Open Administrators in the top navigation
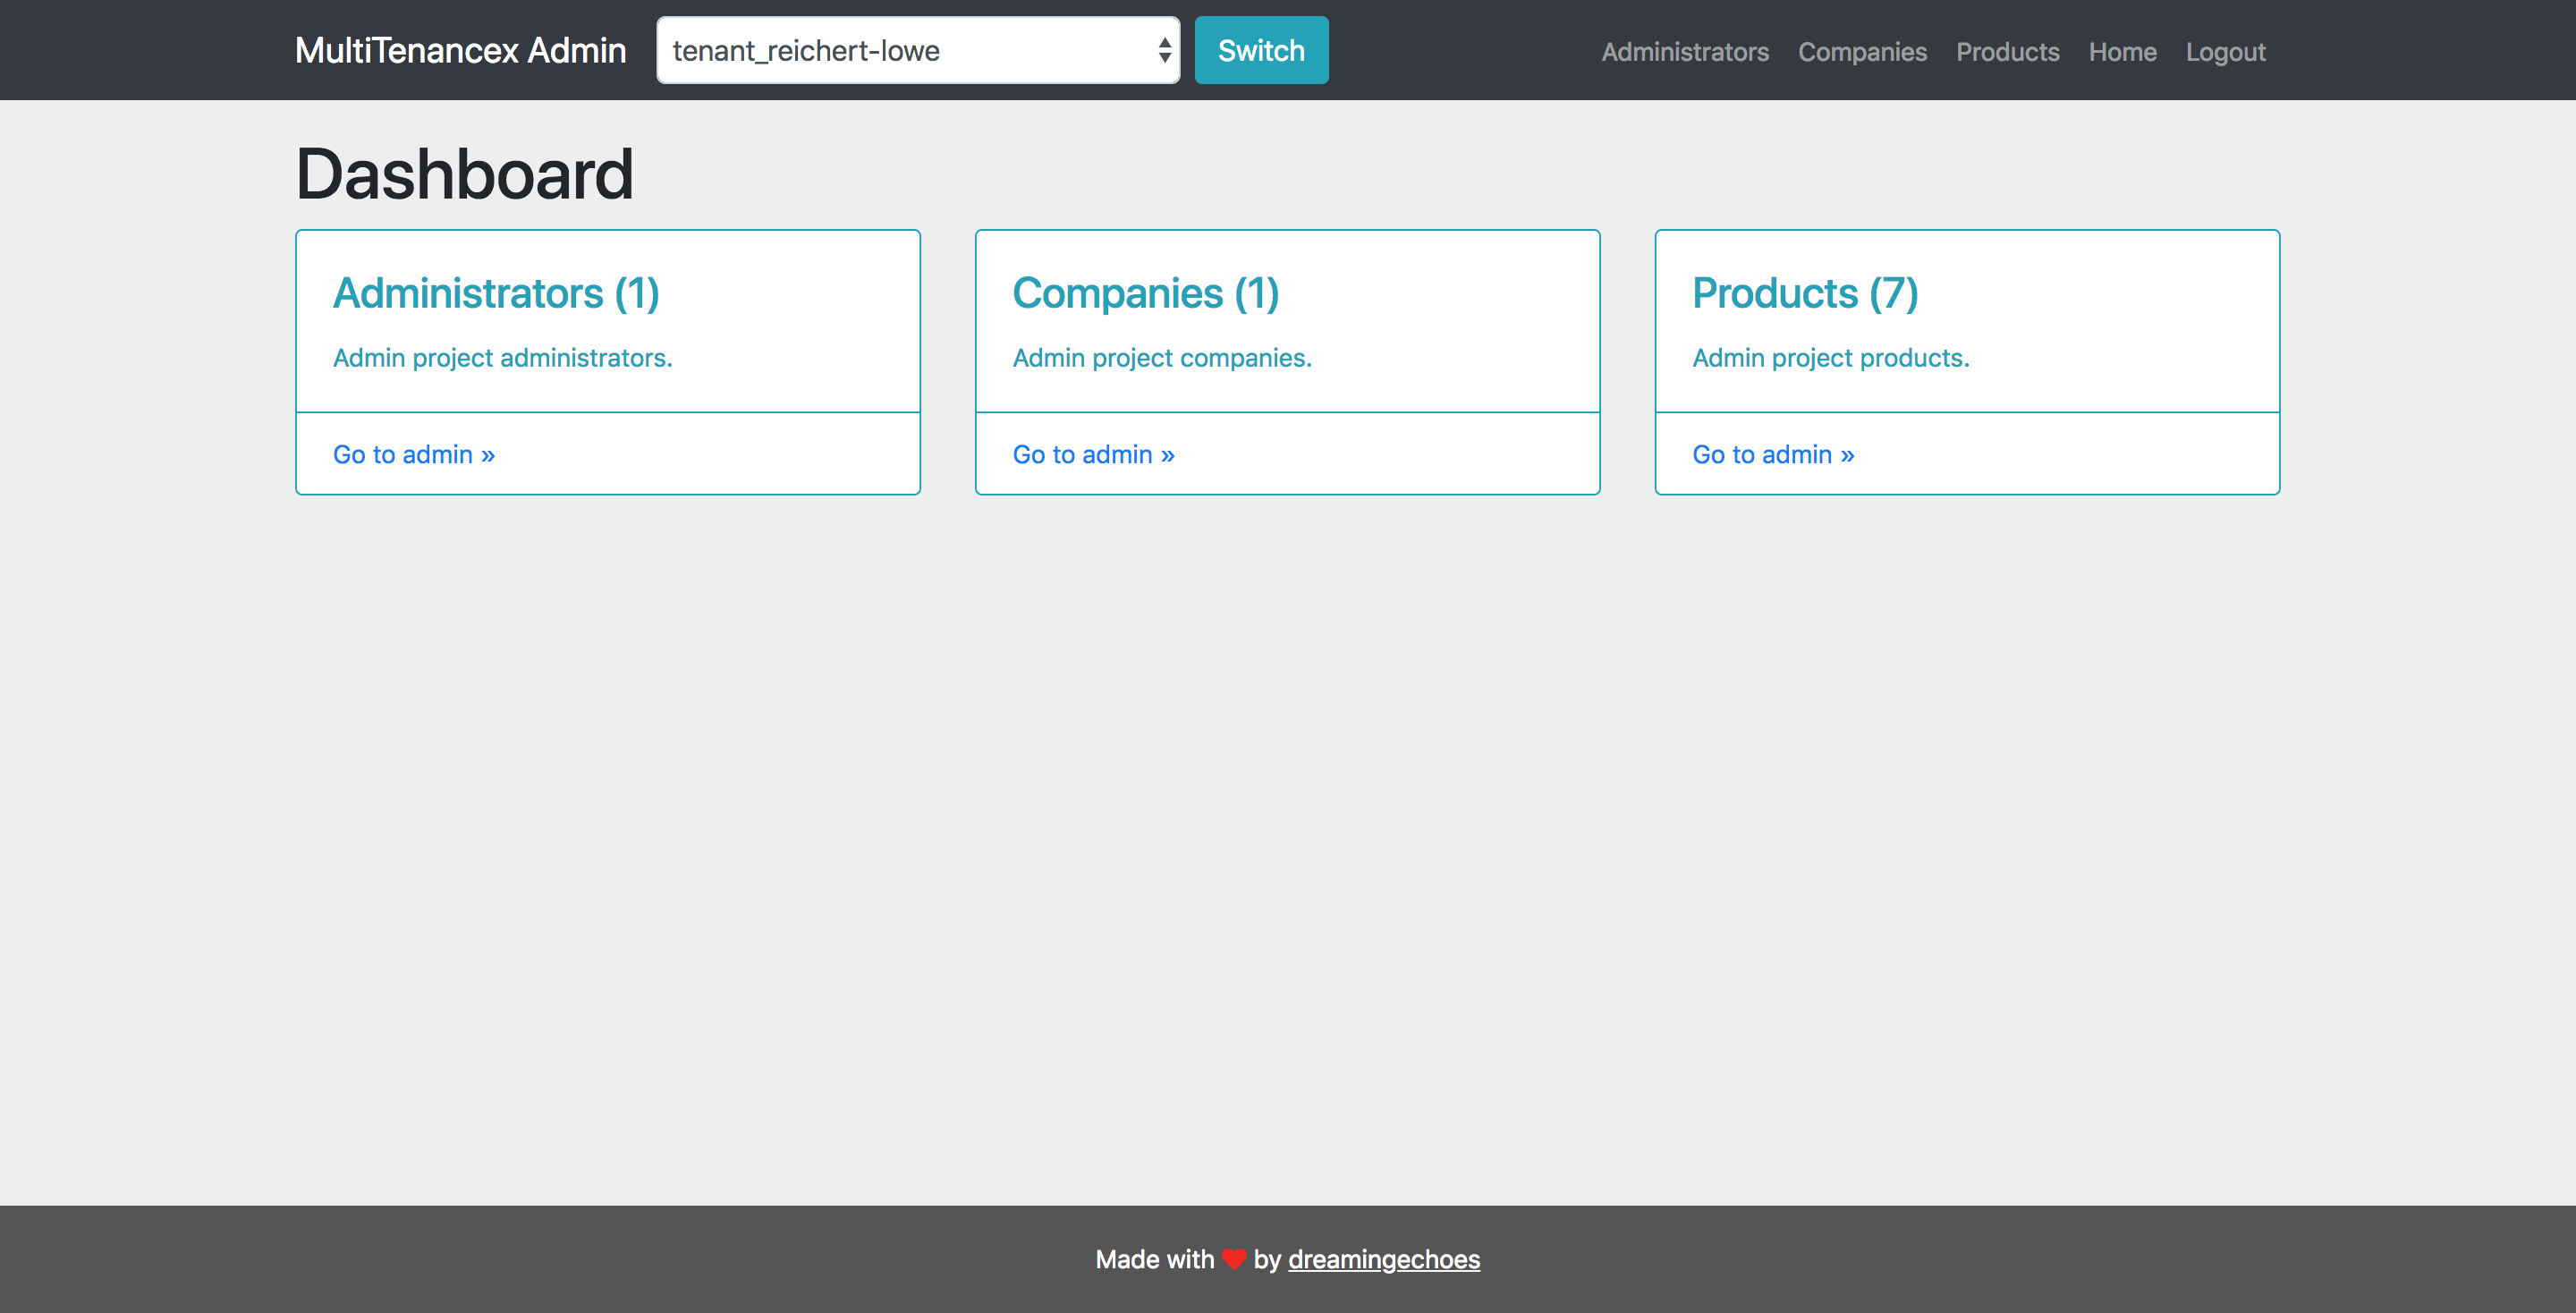Screen dimensions: 2576x1313 click(x=1684, y=52)
